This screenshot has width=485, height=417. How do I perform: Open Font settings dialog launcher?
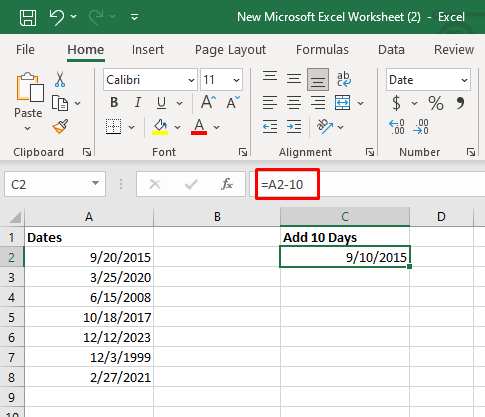point(243,152)
